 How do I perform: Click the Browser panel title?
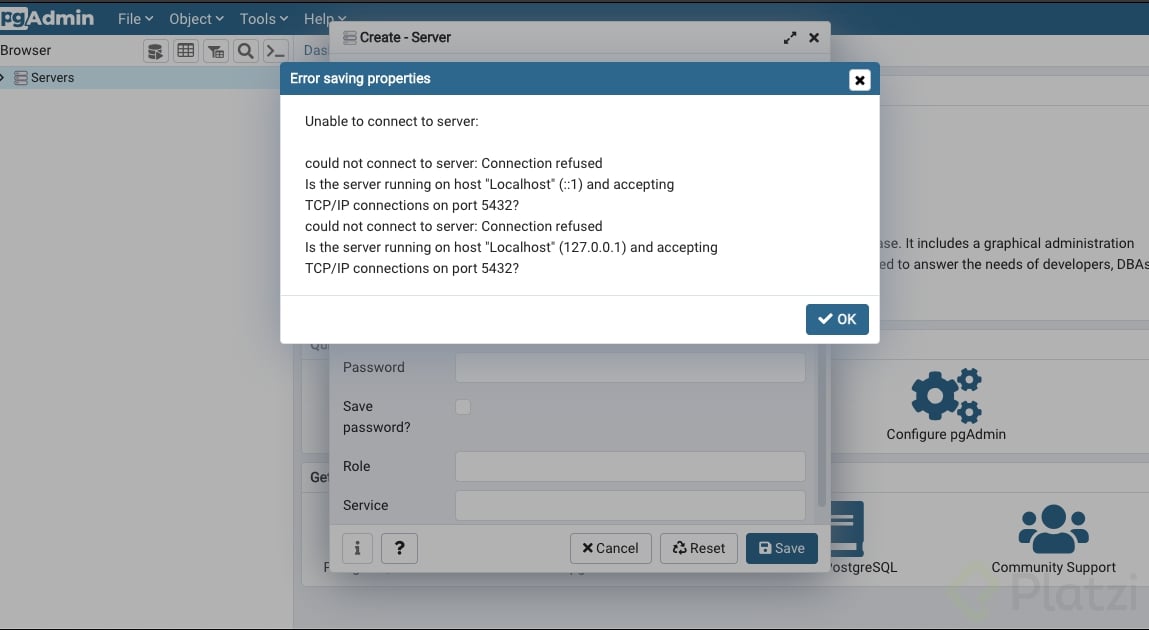(26, 51)
